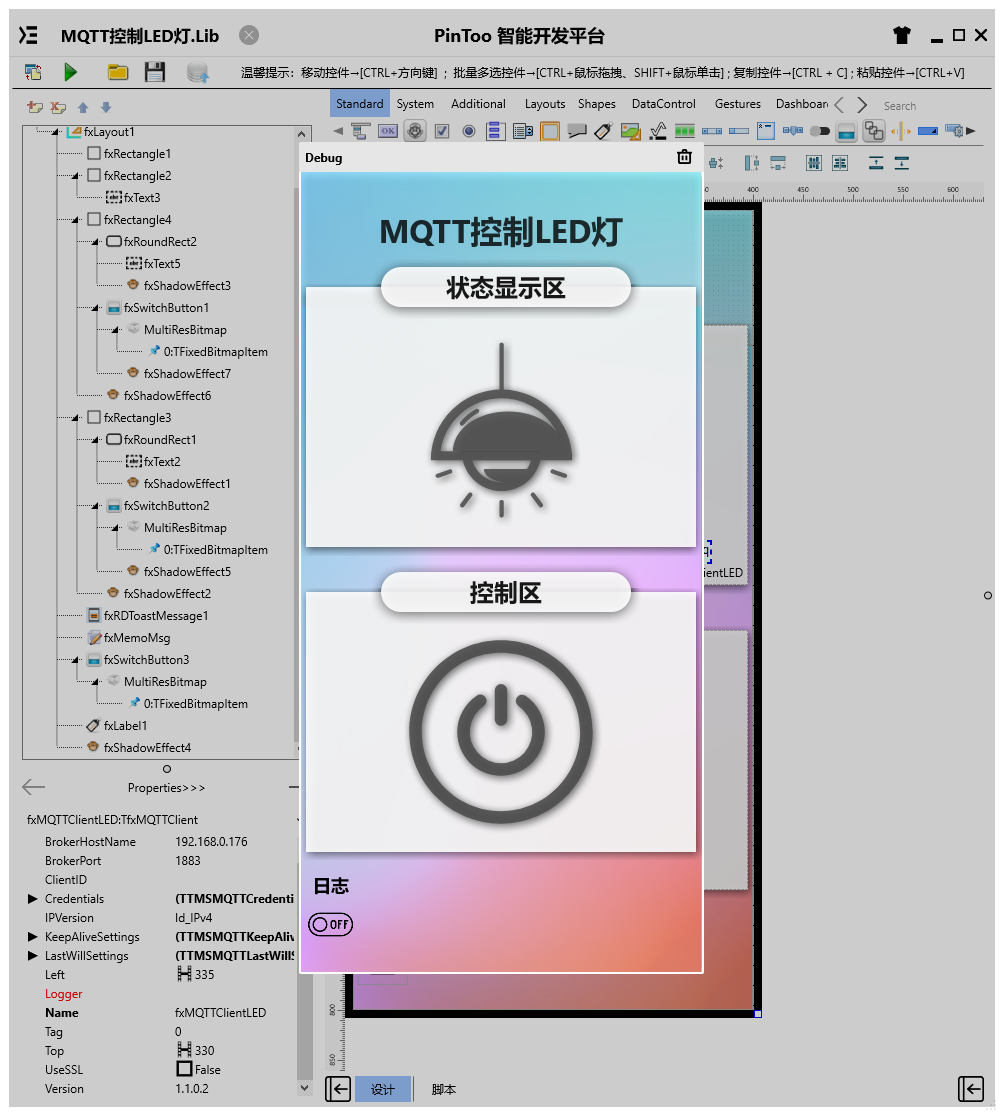Show previous palette tabs with left chevron

point(839,105)
